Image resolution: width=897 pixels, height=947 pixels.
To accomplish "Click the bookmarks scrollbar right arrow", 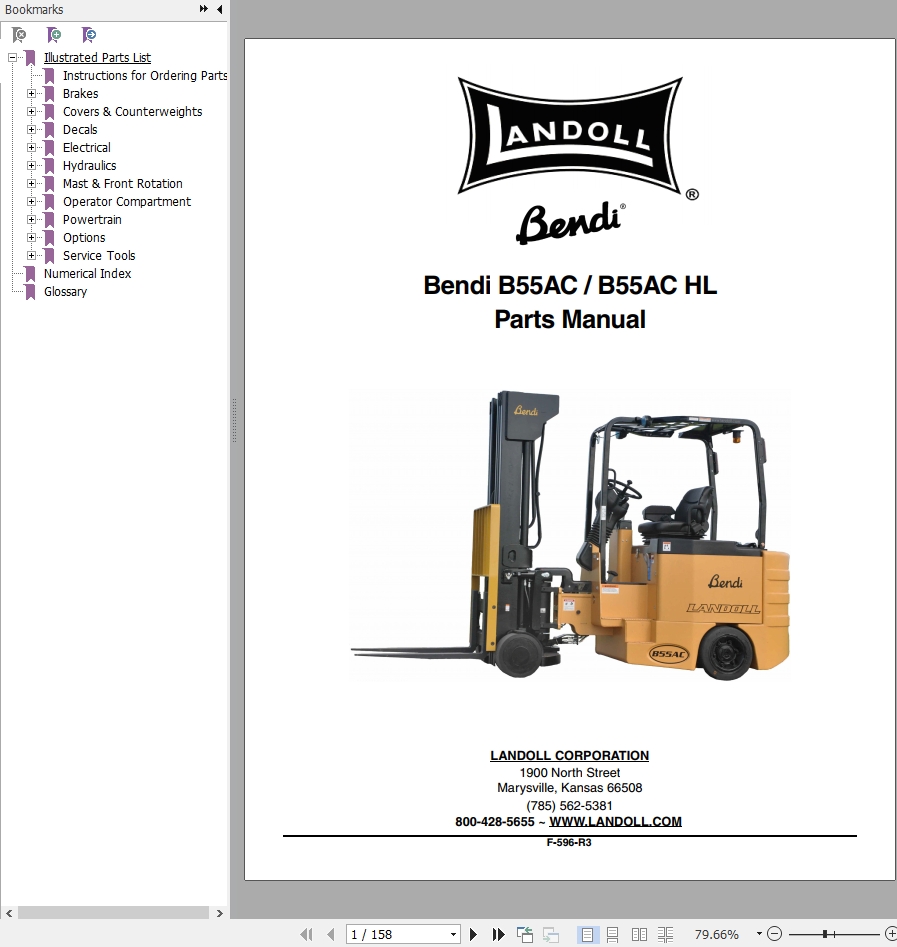I will point(220,913).
